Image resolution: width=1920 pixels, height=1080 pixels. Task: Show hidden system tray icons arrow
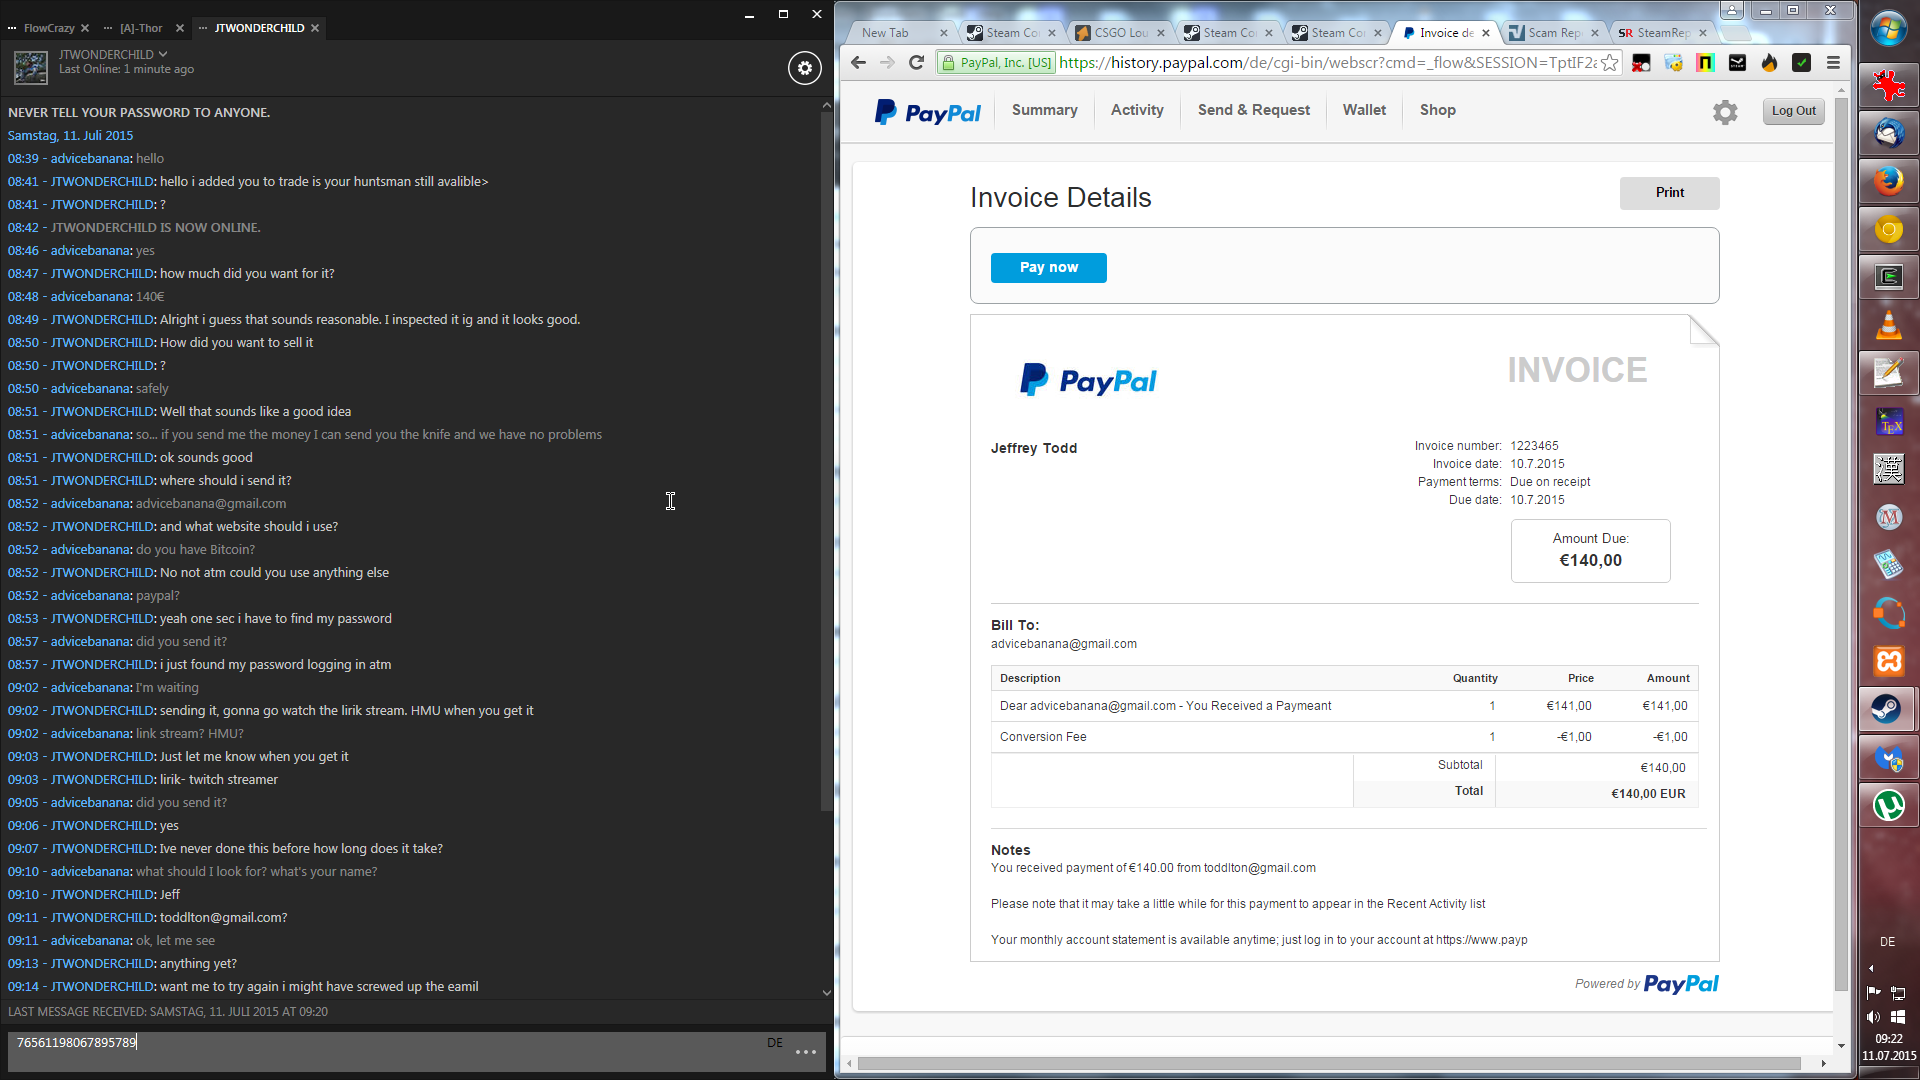[1871, 968]
